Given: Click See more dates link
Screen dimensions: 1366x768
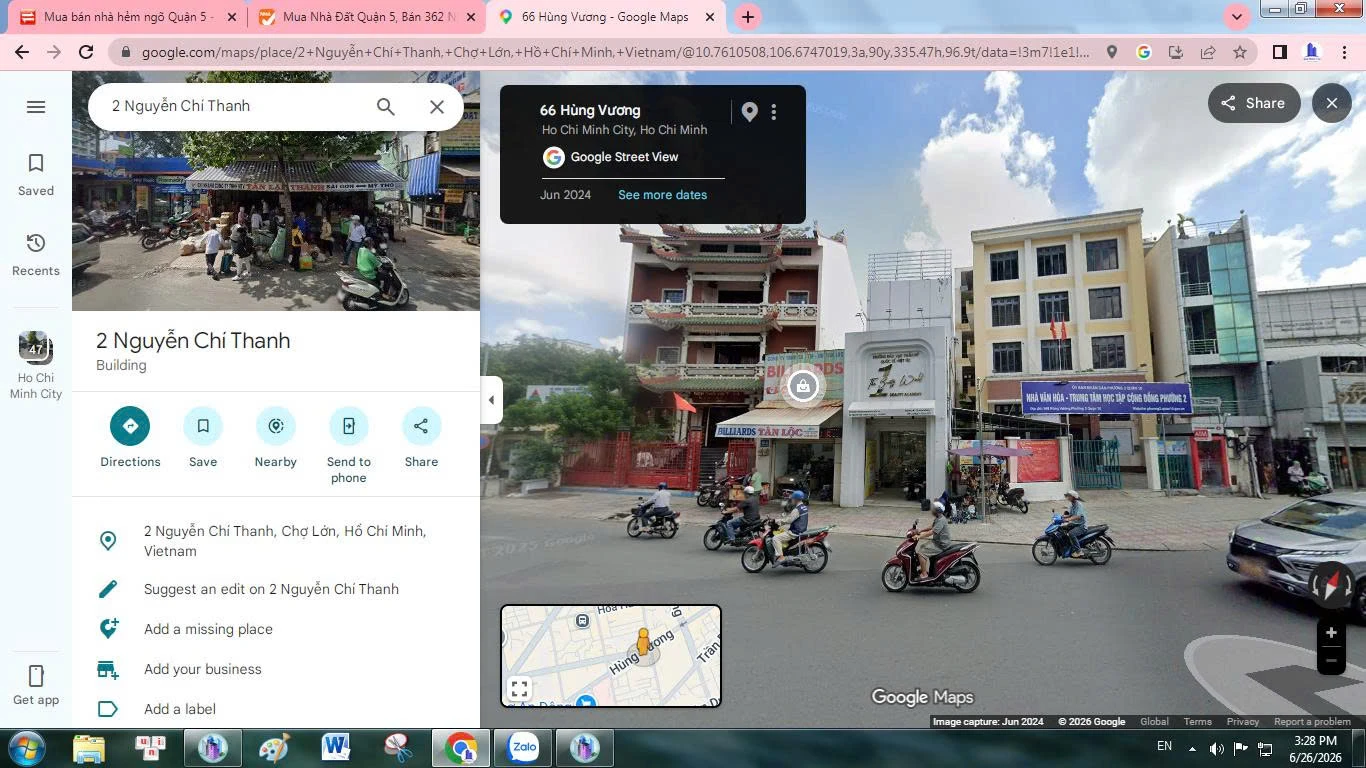Looking at the screenshot, I should [x=662, y=195].
